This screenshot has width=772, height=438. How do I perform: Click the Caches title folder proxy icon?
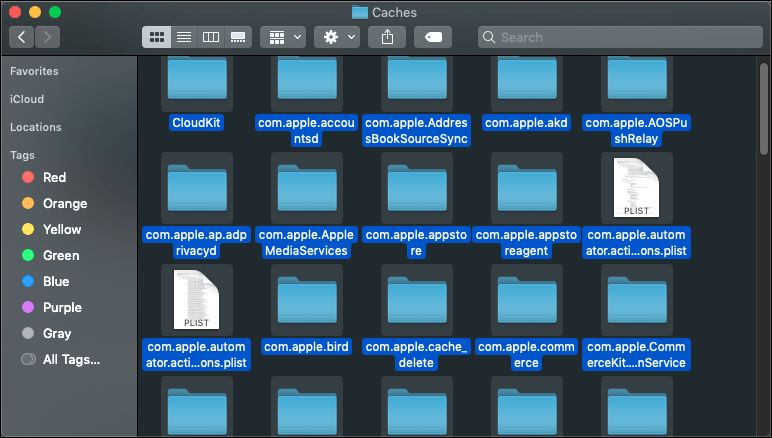pos(360,12)
